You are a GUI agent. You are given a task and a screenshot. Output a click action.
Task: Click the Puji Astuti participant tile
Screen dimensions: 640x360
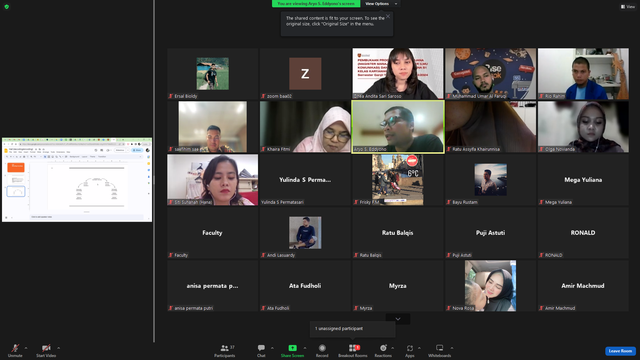coord(491,233)
